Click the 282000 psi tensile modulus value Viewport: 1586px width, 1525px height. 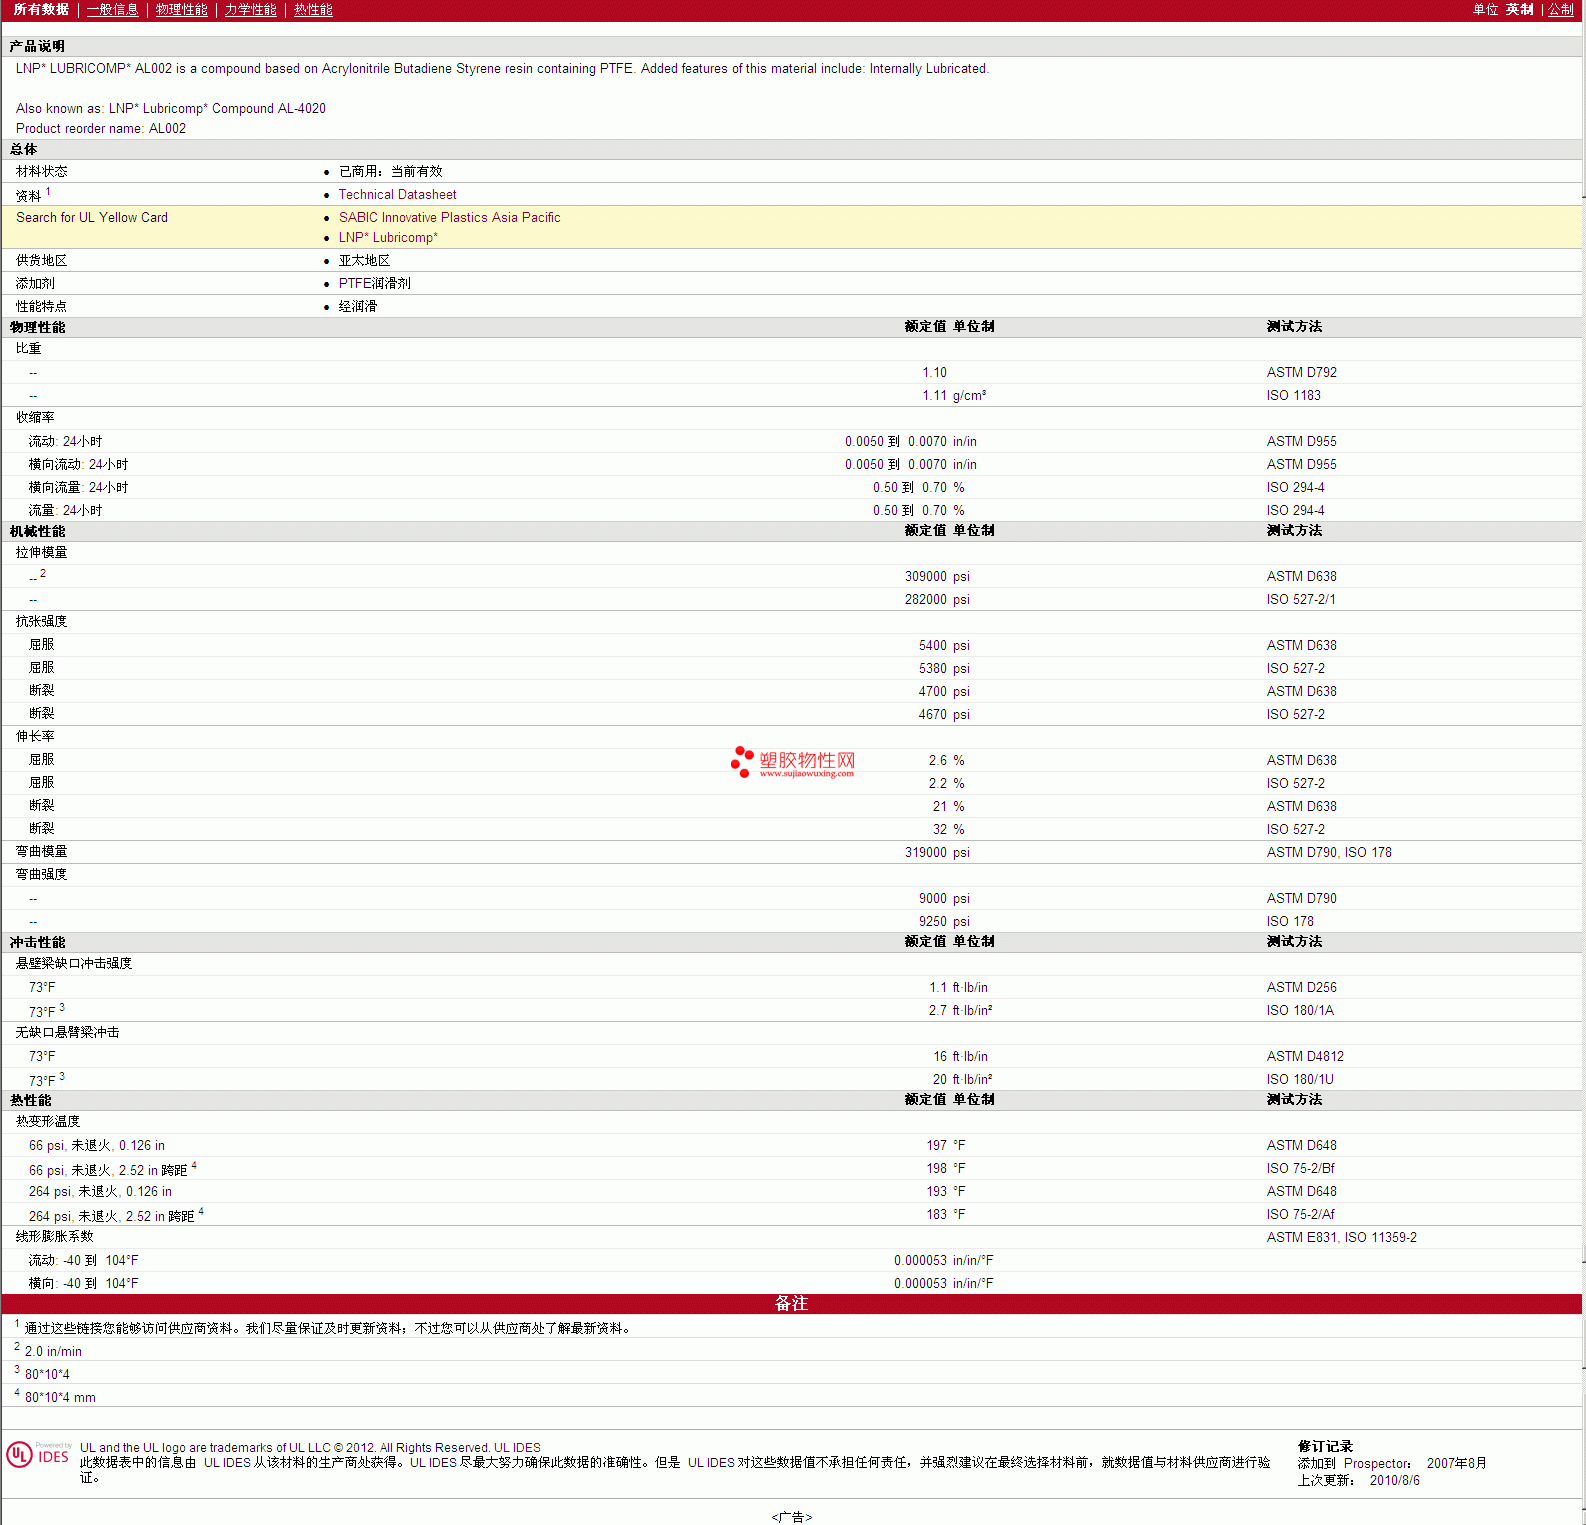937,600
